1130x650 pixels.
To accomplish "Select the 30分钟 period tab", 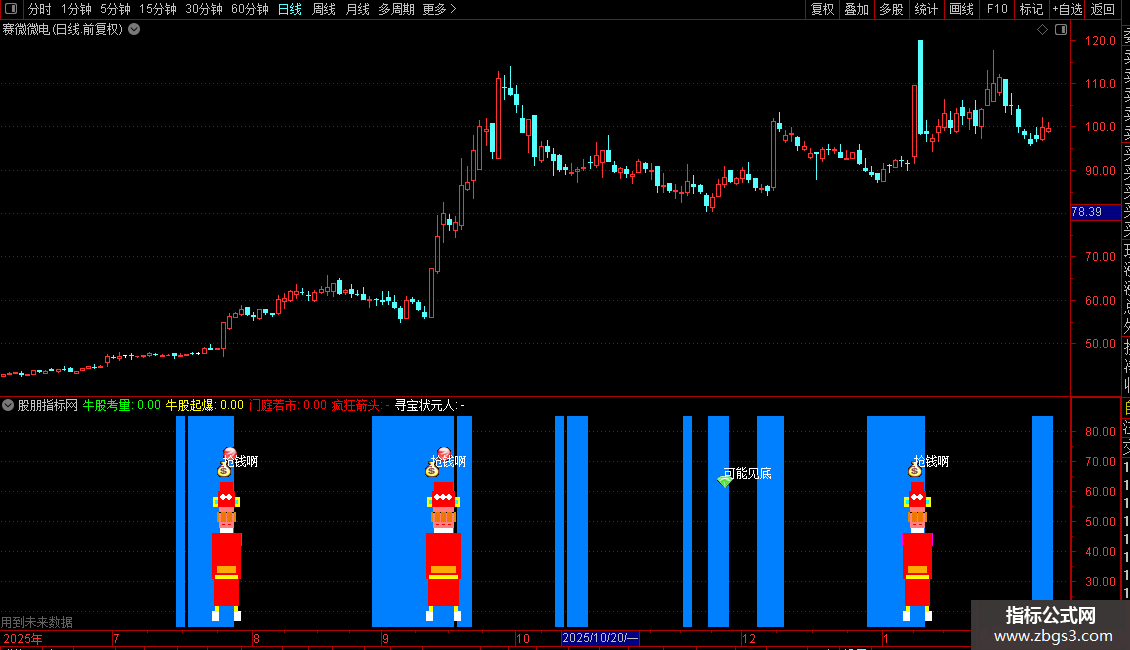I will click(203, 9).
